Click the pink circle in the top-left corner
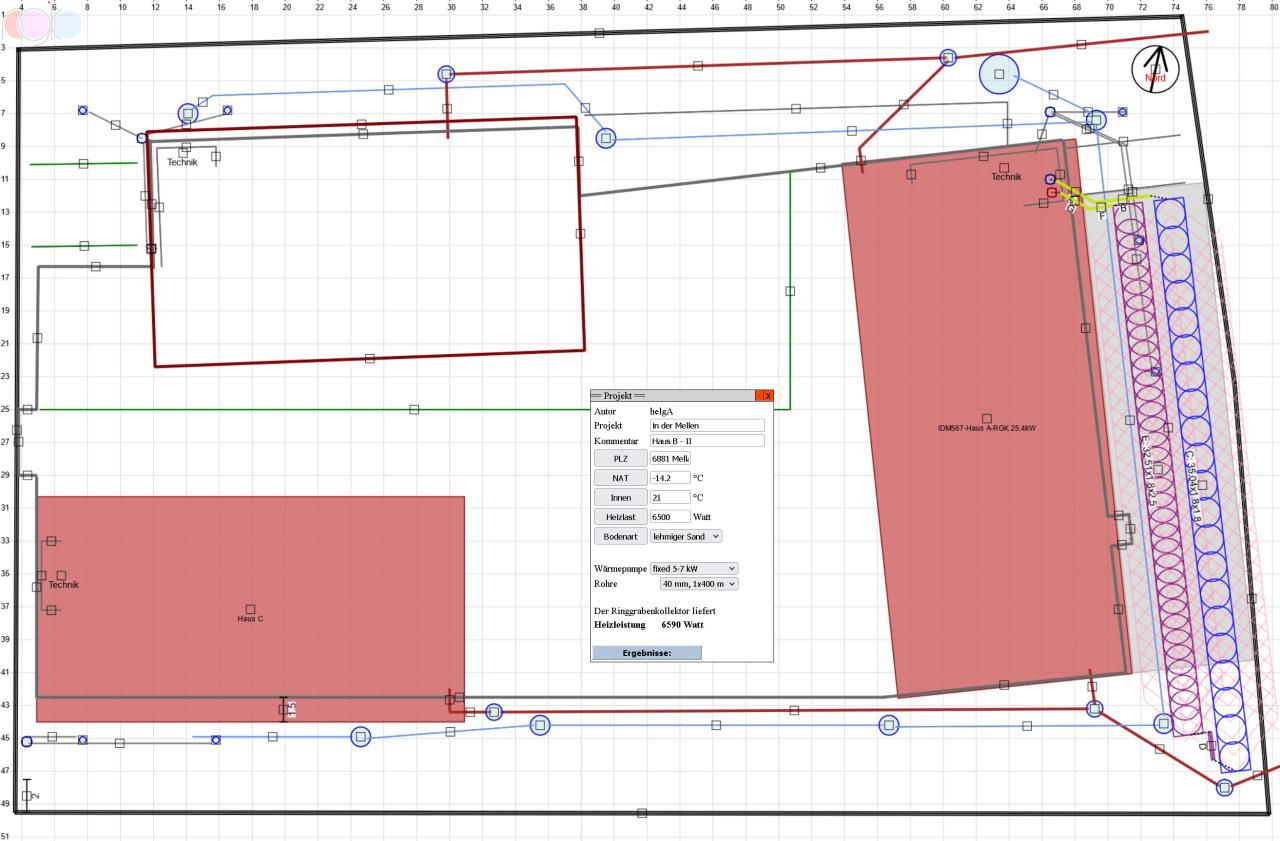The image size is (1280, 841). coord(34,23)
